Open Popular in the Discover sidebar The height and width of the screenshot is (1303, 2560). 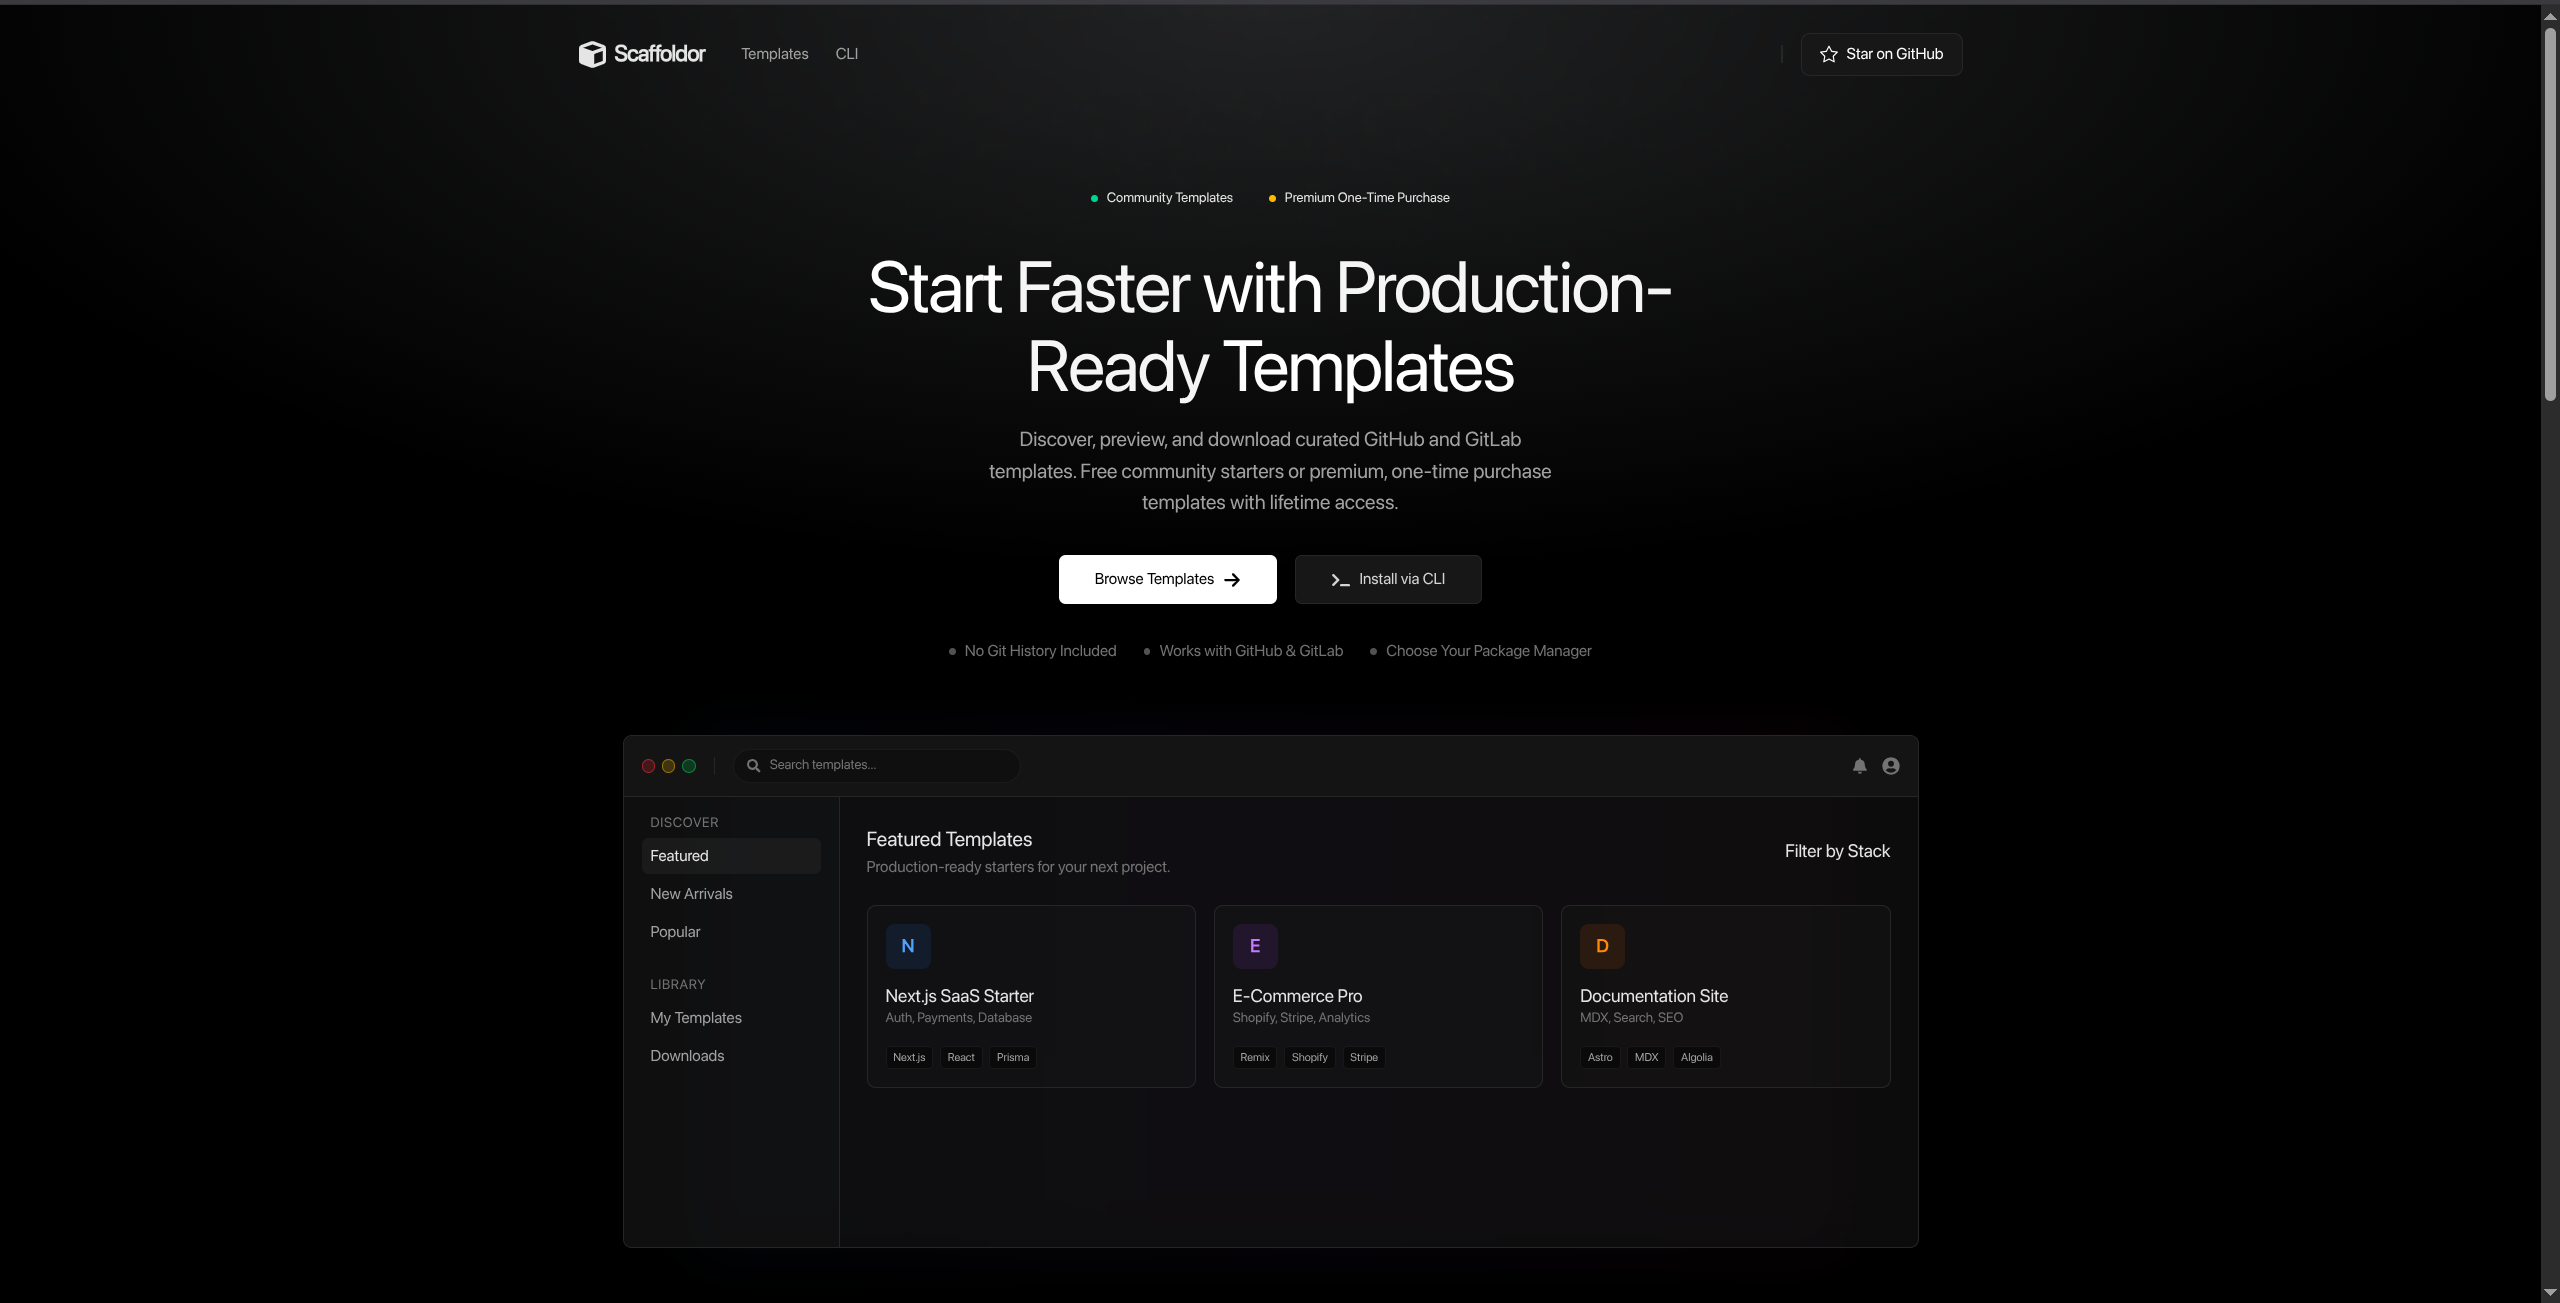[675, 931]
